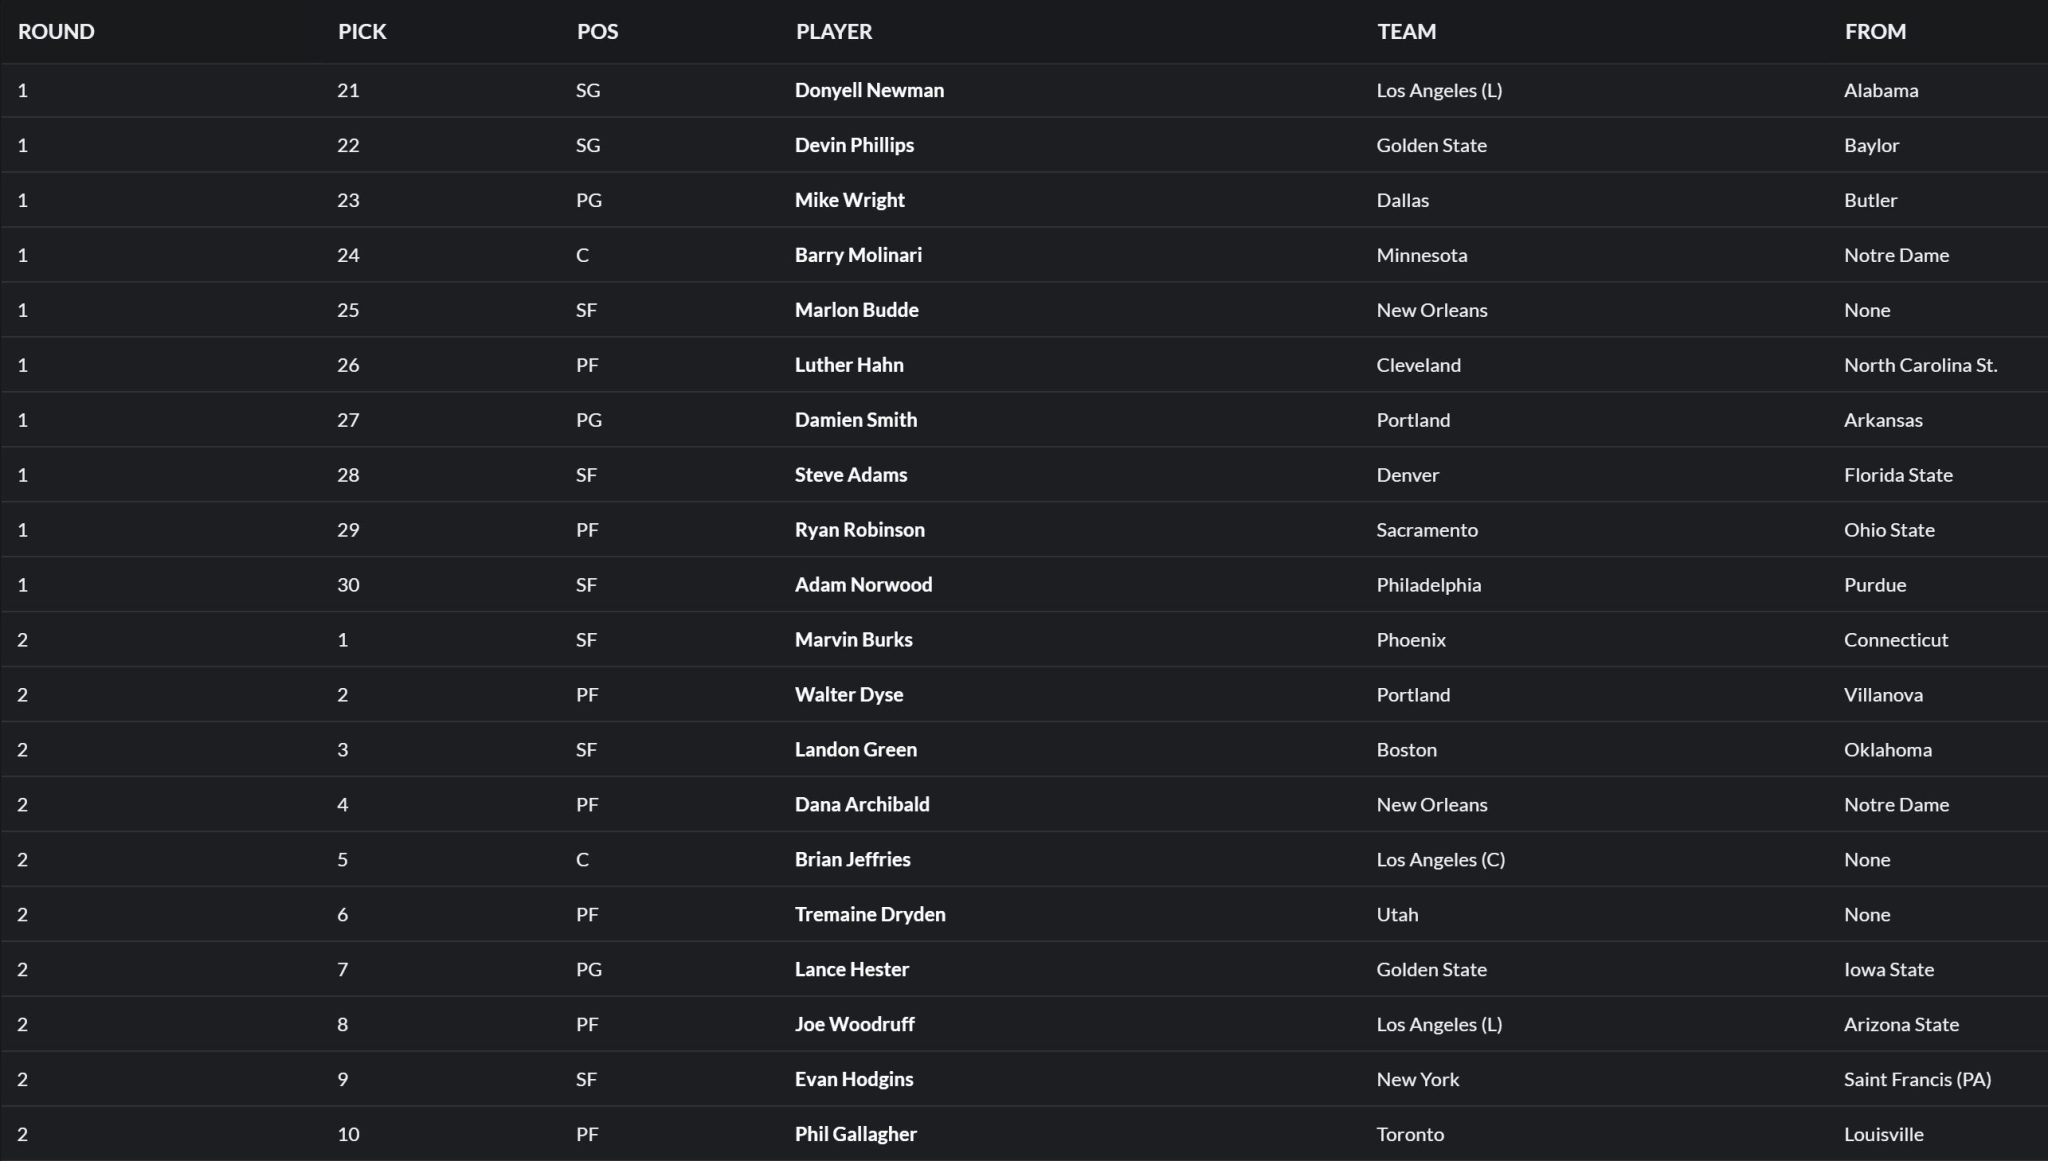Open Luther Hahn player entry
Screen dimensions: 2048x1161
click(x=849, y=365)
